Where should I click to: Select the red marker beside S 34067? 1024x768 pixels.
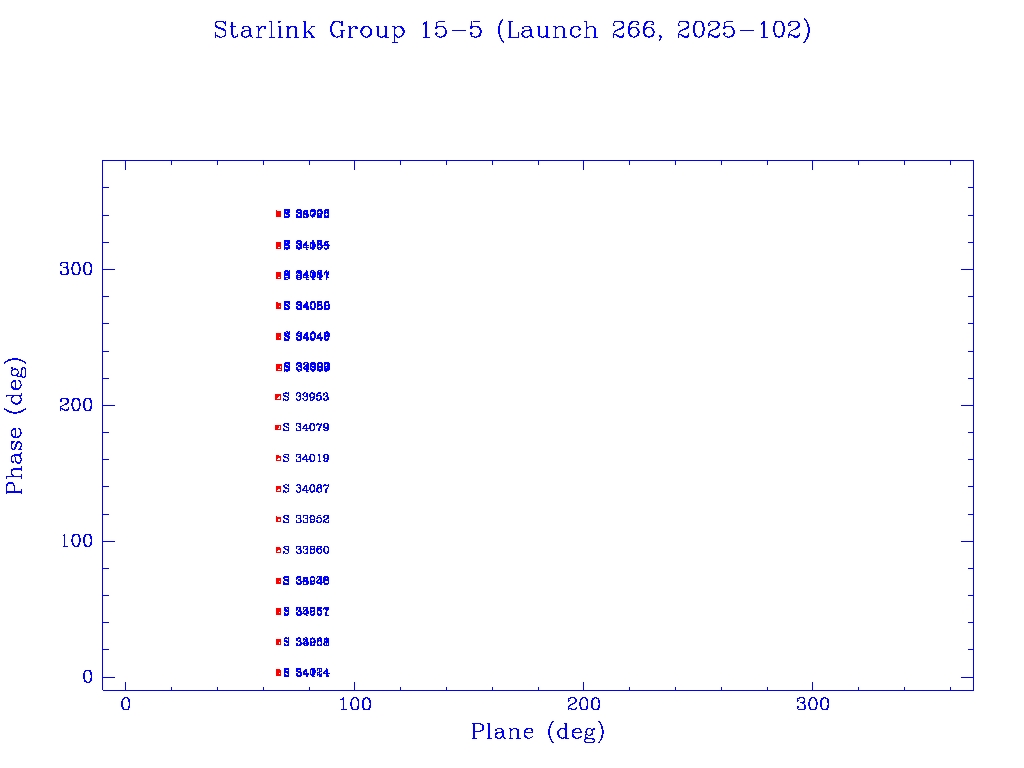(x=278, y=489)
